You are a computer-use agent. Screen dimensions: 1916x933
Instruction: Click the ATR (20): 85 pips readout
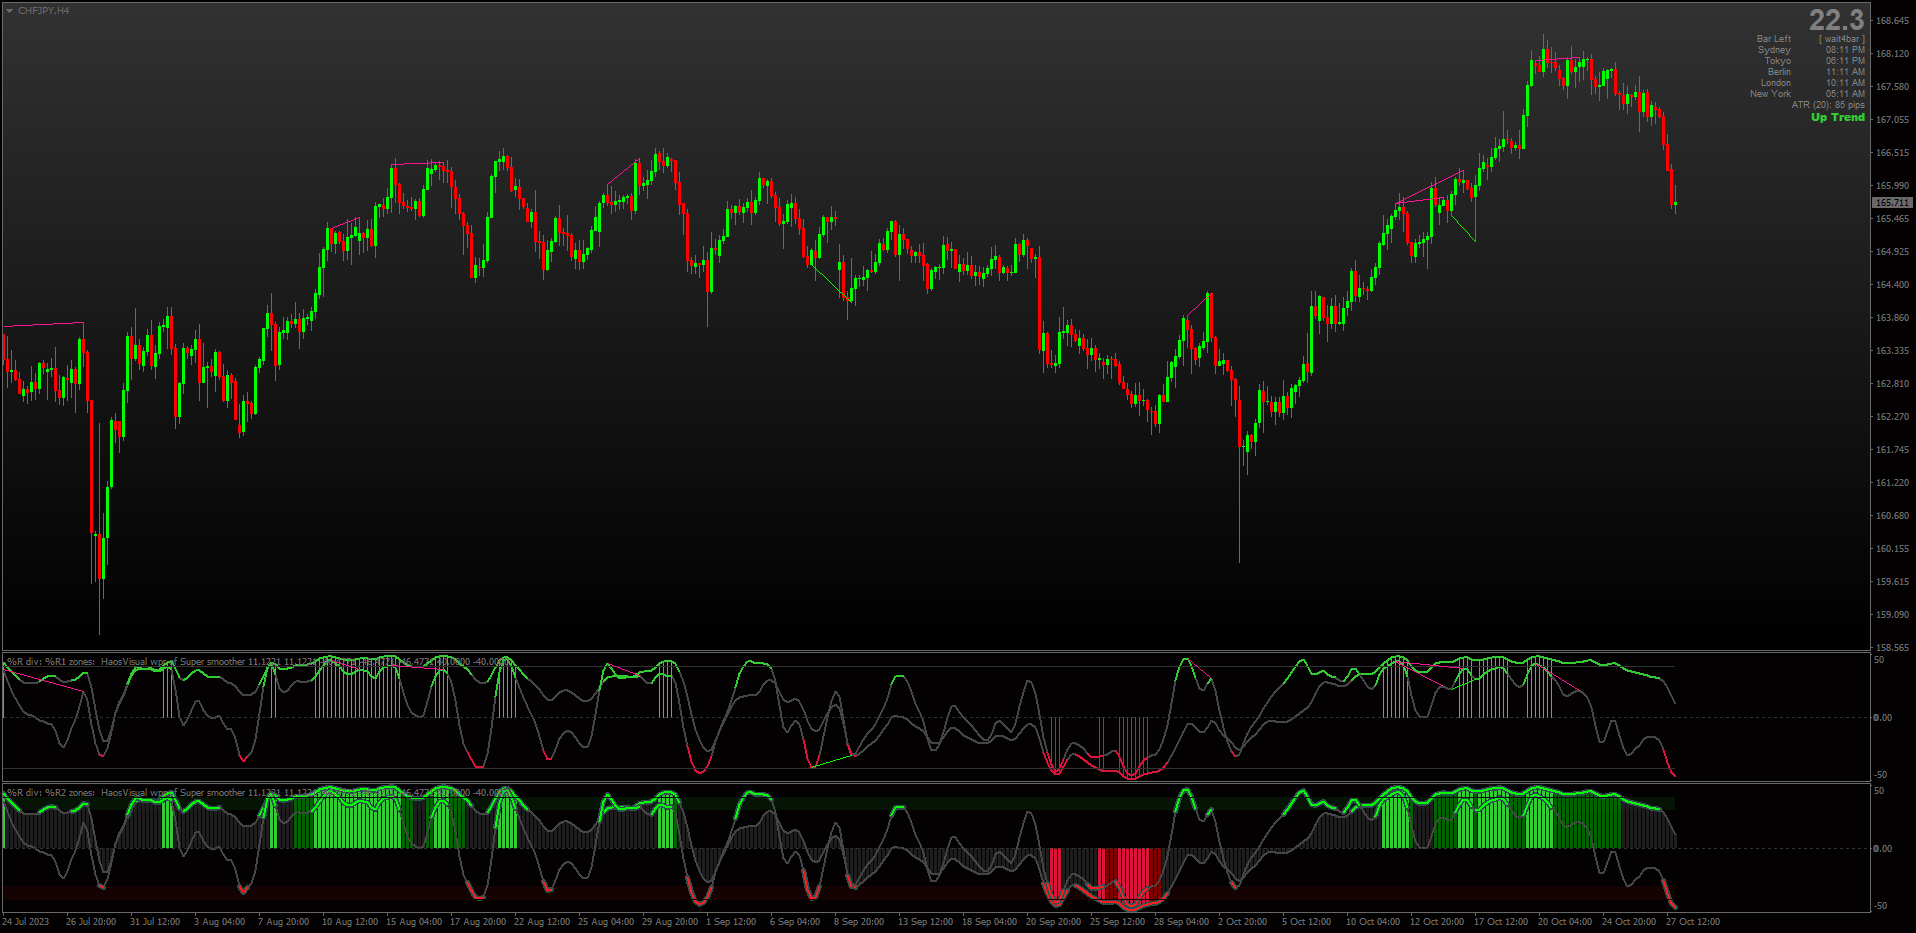pyautogui.click(x=1828, y=105)
